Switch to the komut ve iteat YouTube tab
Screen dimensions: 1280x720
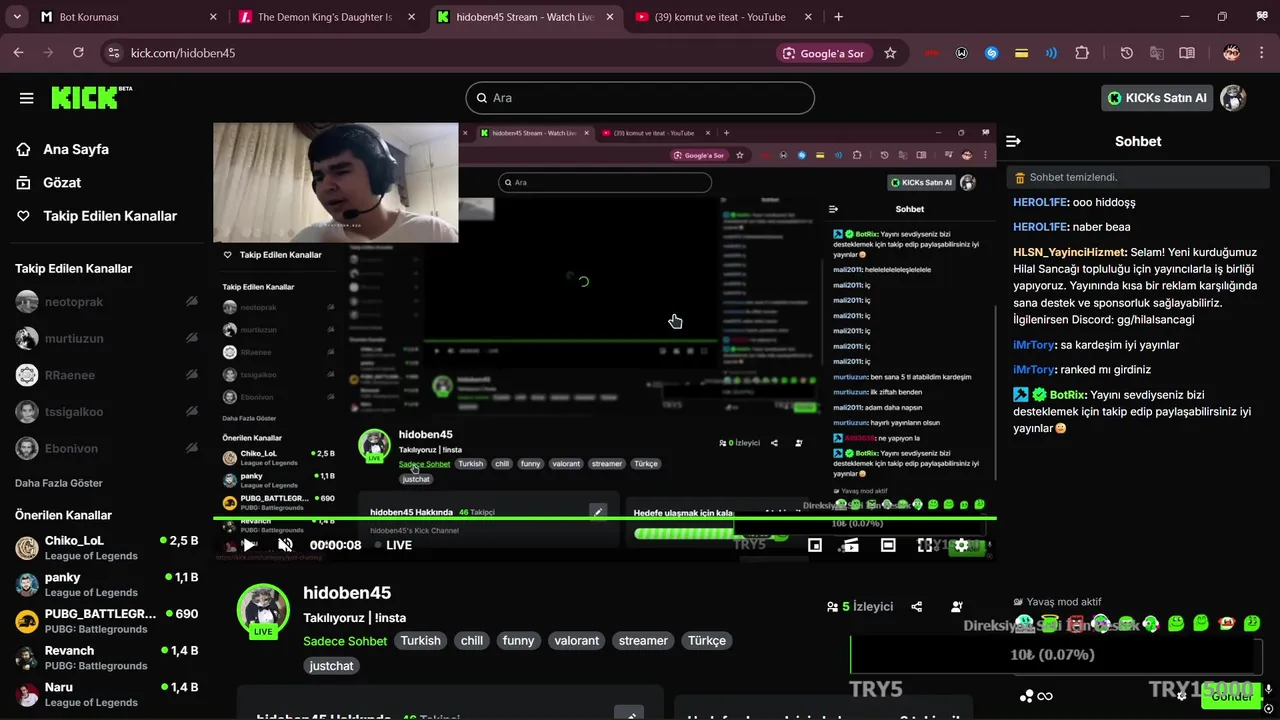pyautogui.click(x=723, y=17)
